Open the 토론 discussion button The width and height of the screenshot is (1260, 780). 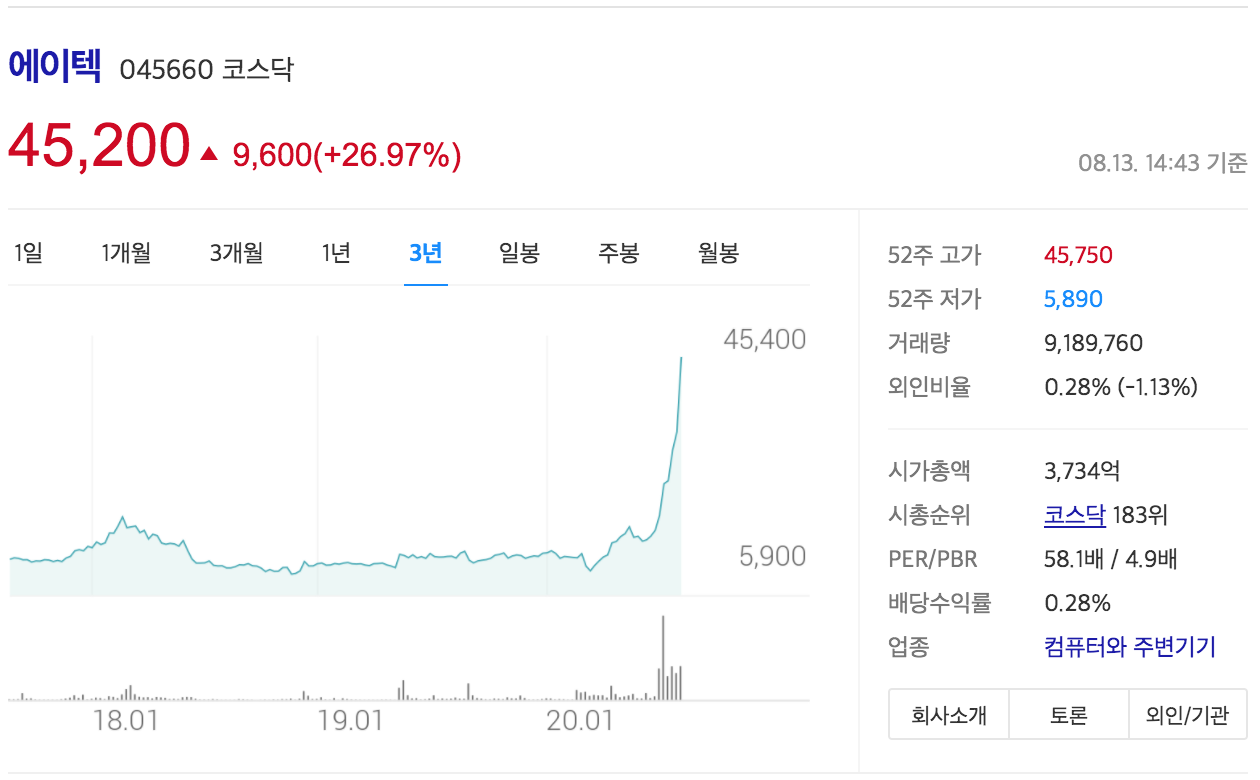click(1068, 715)
